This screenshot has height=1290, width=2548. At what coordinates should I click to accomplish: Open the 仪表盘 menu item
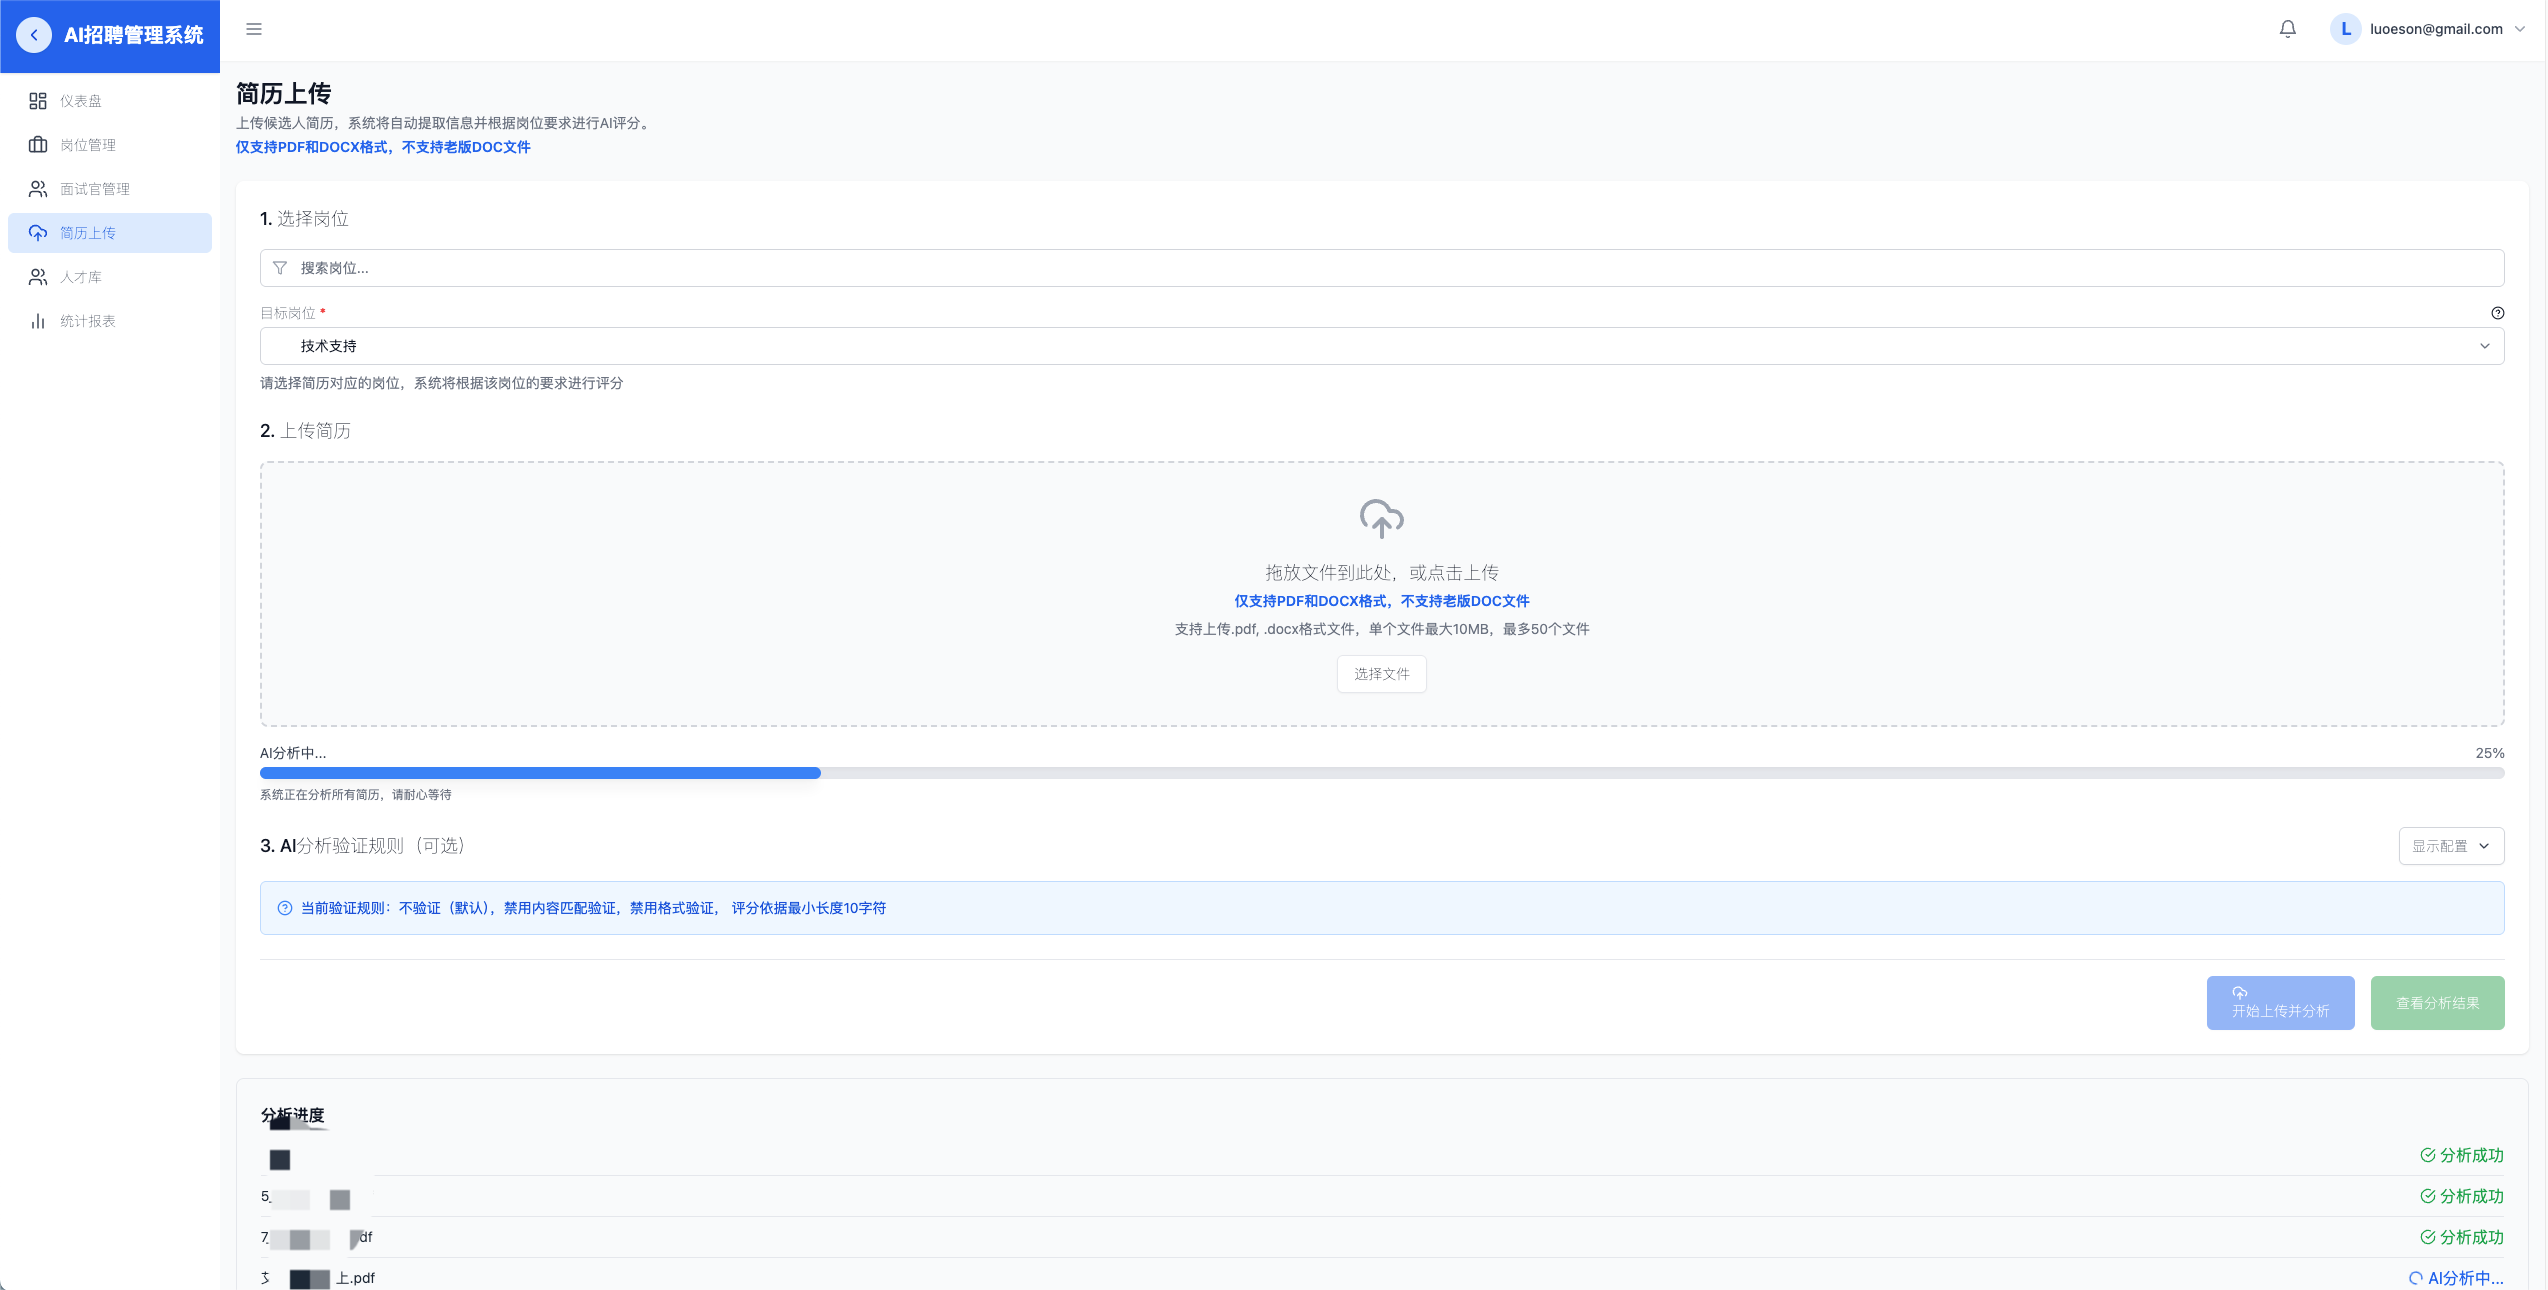pos(80,101)
